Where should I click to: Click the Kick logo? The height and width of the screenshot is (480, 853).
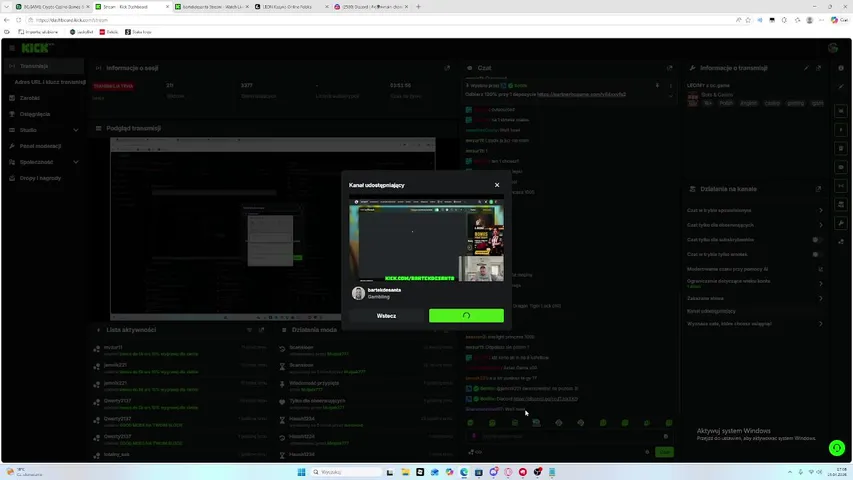tap(36, 48)
